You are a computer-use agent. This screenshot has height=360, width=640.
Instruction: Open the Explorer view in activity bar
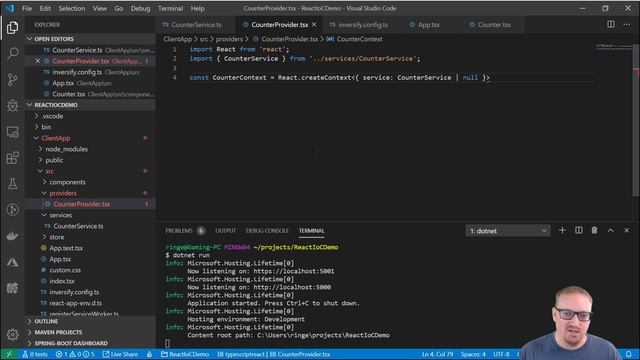12,27
